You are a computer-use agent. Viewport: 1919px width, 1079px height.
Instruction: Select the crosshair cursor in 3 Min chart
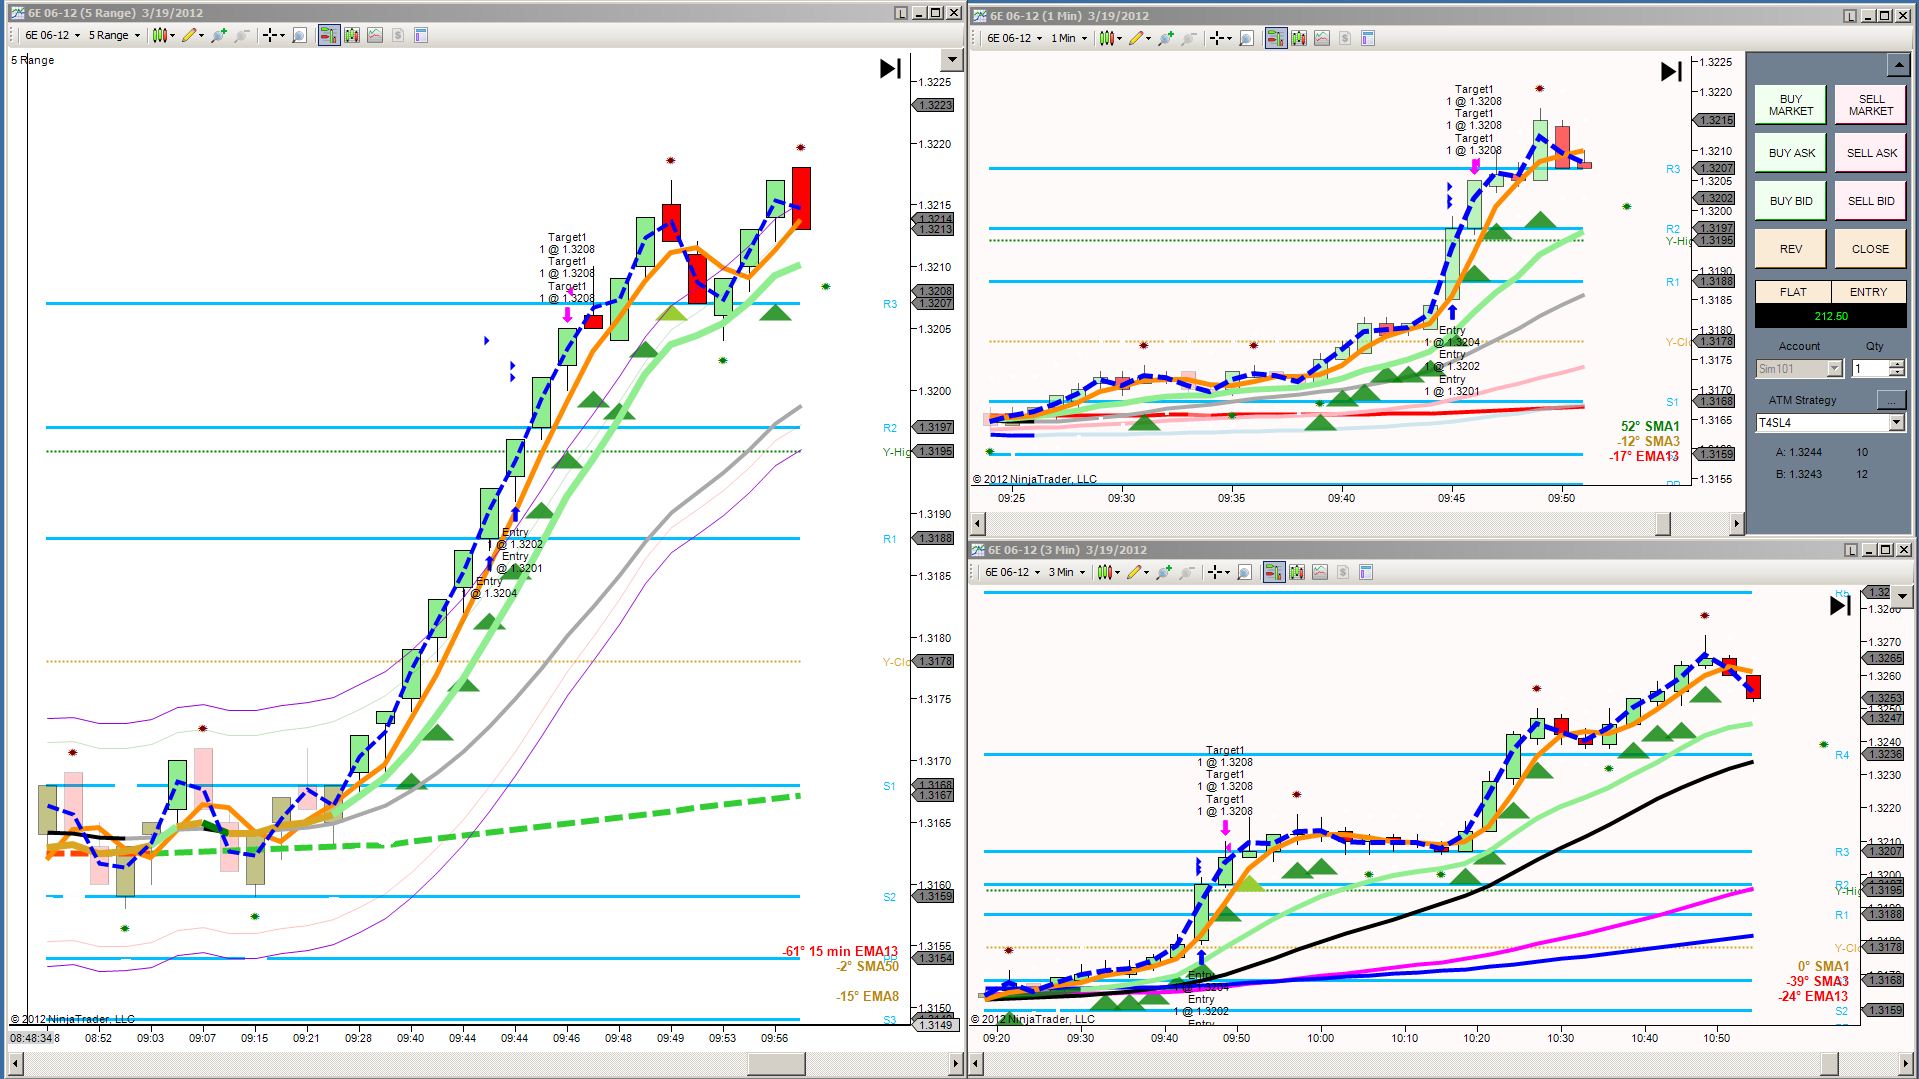tap(1218, 572)
